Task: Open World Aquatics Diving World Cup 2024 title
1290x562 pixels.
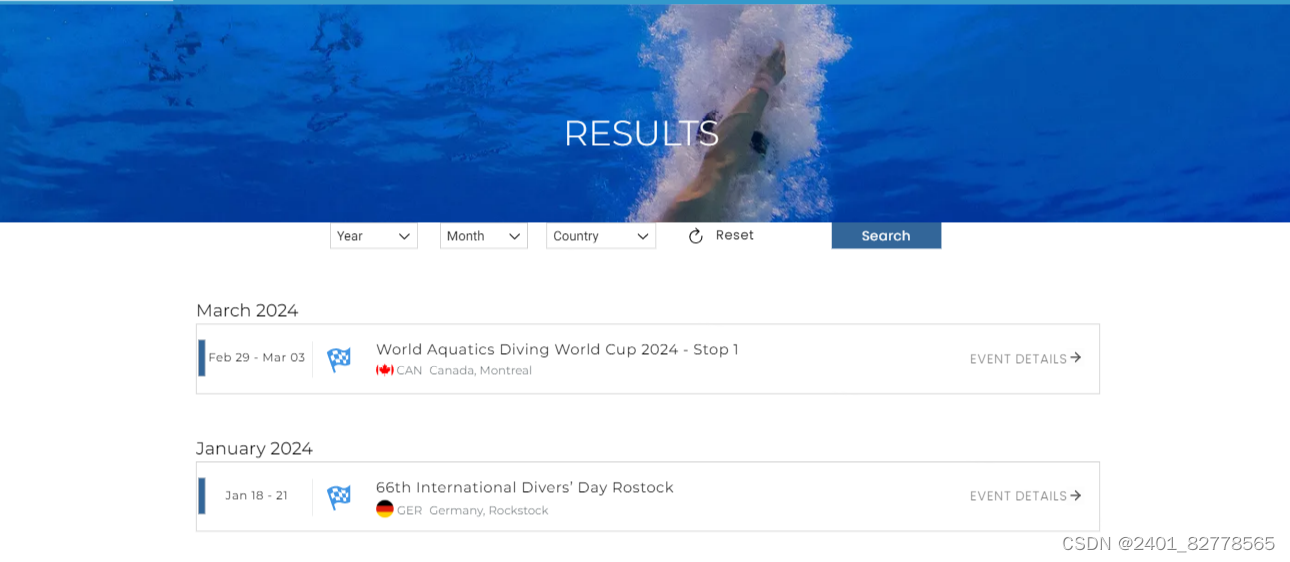Action: pyautogui.click(x=557, y=349)
